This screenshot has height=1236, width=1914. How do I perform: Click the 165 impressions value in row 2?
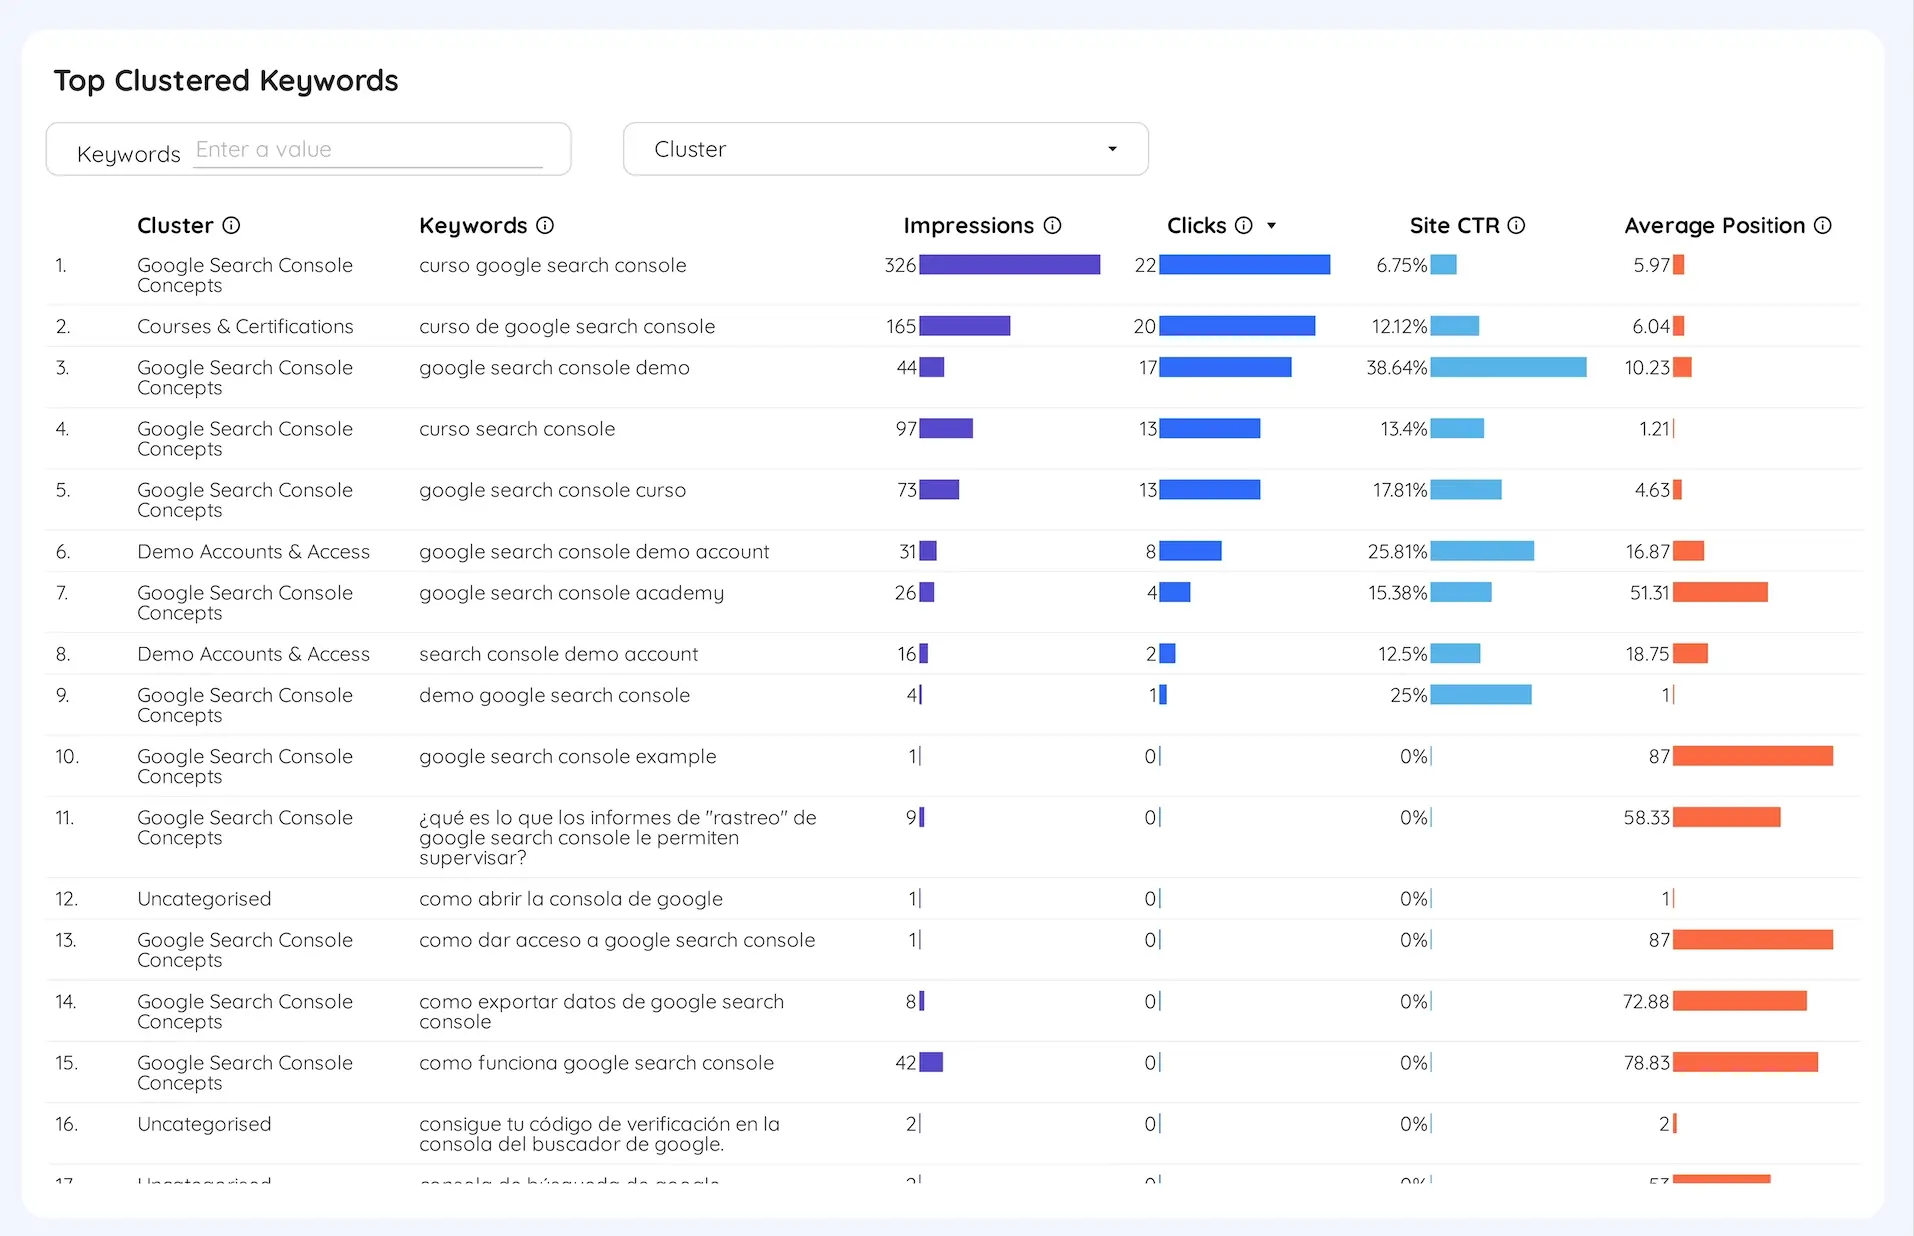(x=901, y=327)
